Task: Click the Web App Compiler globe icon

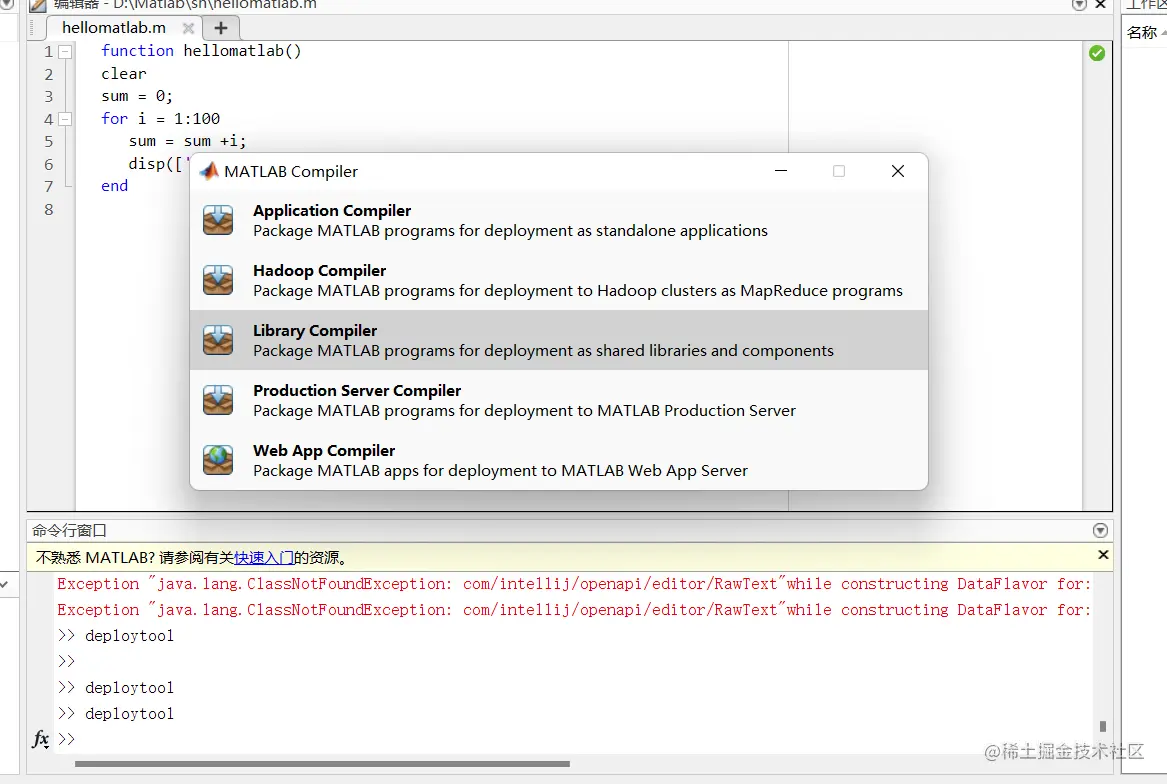Action: pyautogui.click(x=218, y=460)
